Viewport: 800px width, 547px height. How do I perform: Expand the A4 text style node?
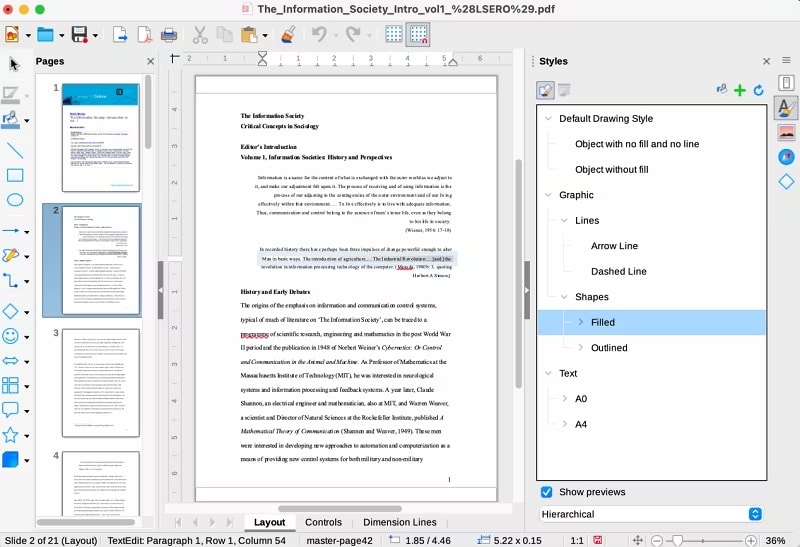565,424
